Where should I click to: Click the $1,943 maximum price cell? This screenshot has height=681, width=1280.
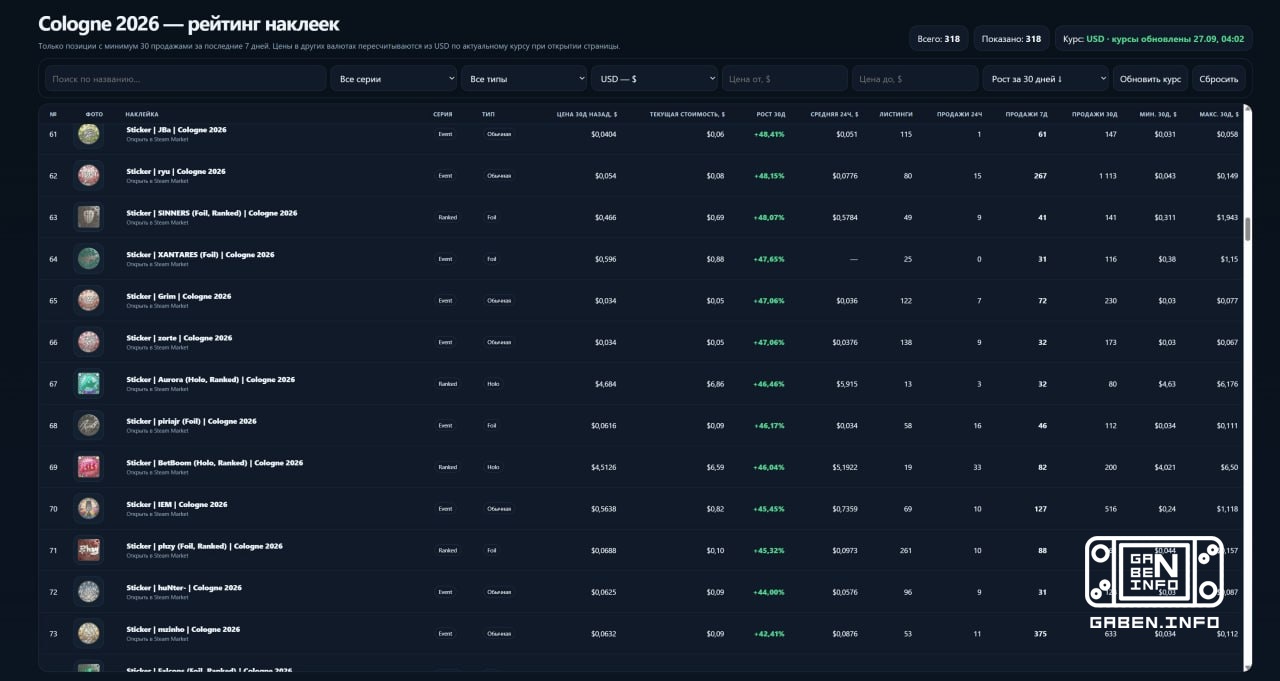tap(1227, 217)
